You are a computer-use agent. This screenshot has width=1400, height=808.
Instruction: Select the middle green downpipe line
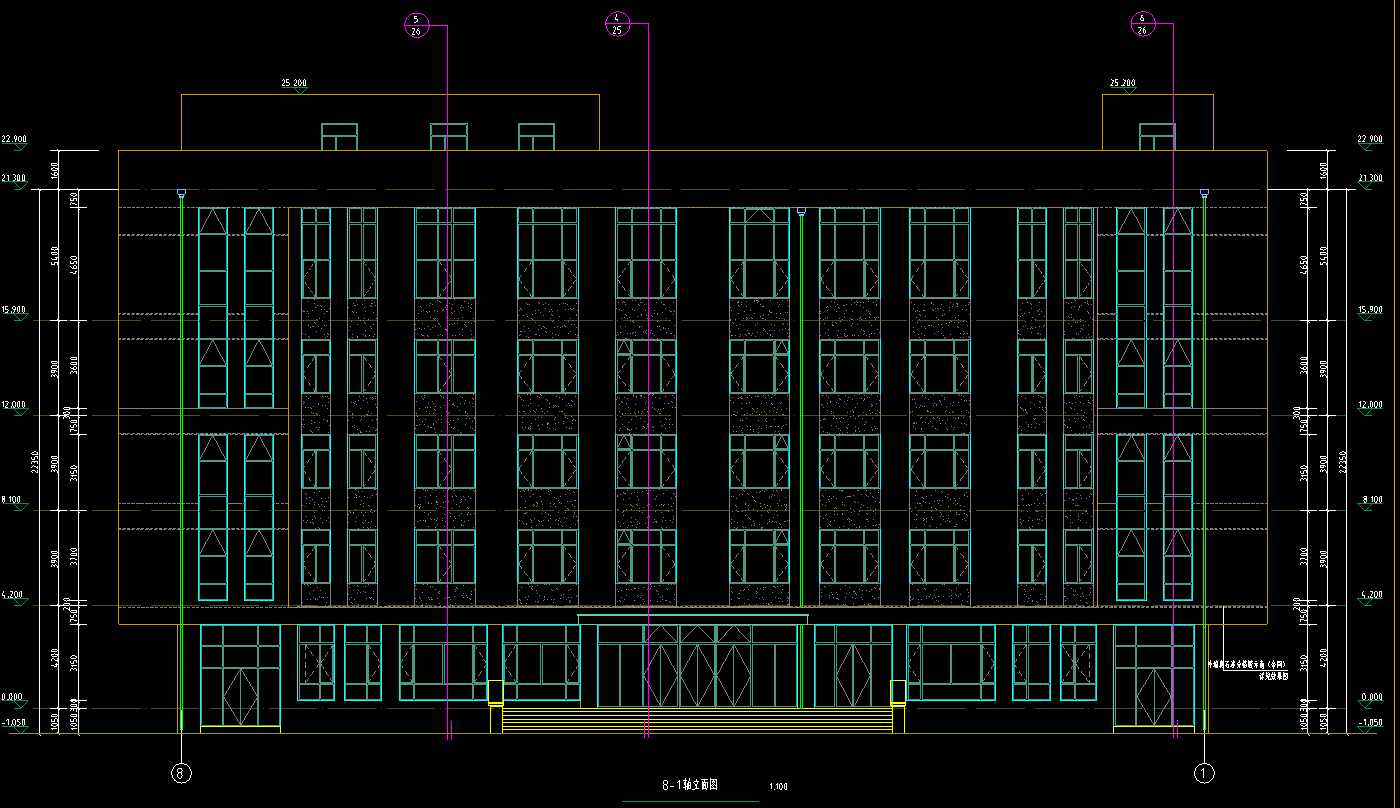[x=801, y=410]
